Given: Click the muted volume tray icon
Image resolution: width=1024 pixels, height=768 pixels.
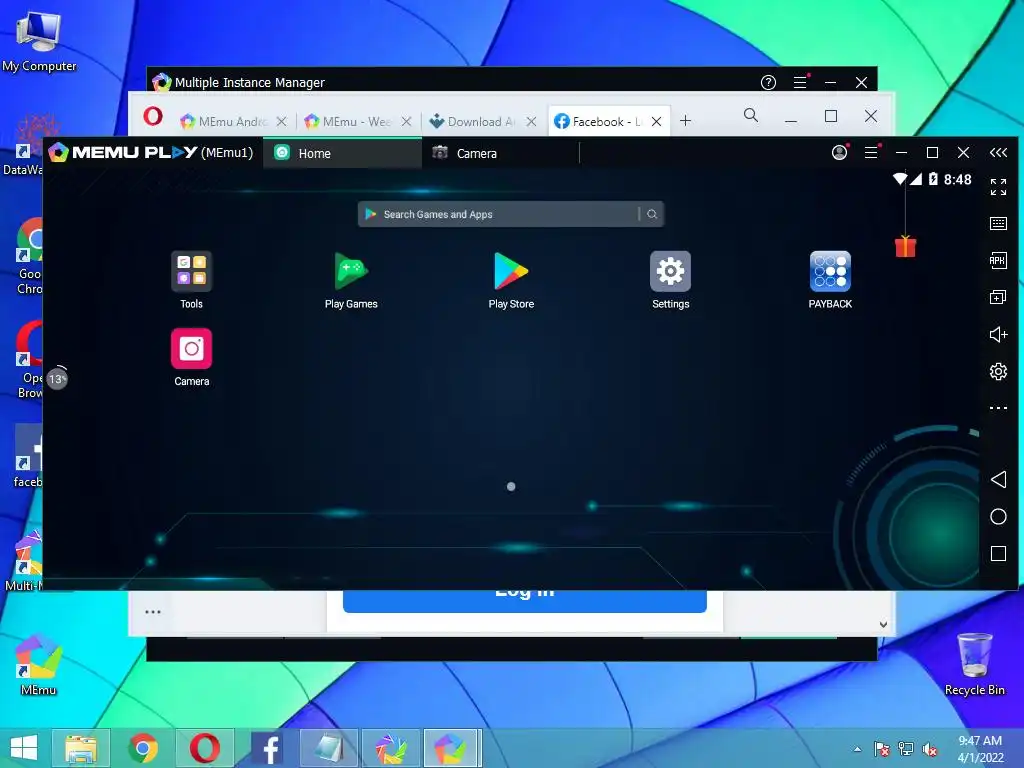Looking at the screenshot, I should (930, 749).
